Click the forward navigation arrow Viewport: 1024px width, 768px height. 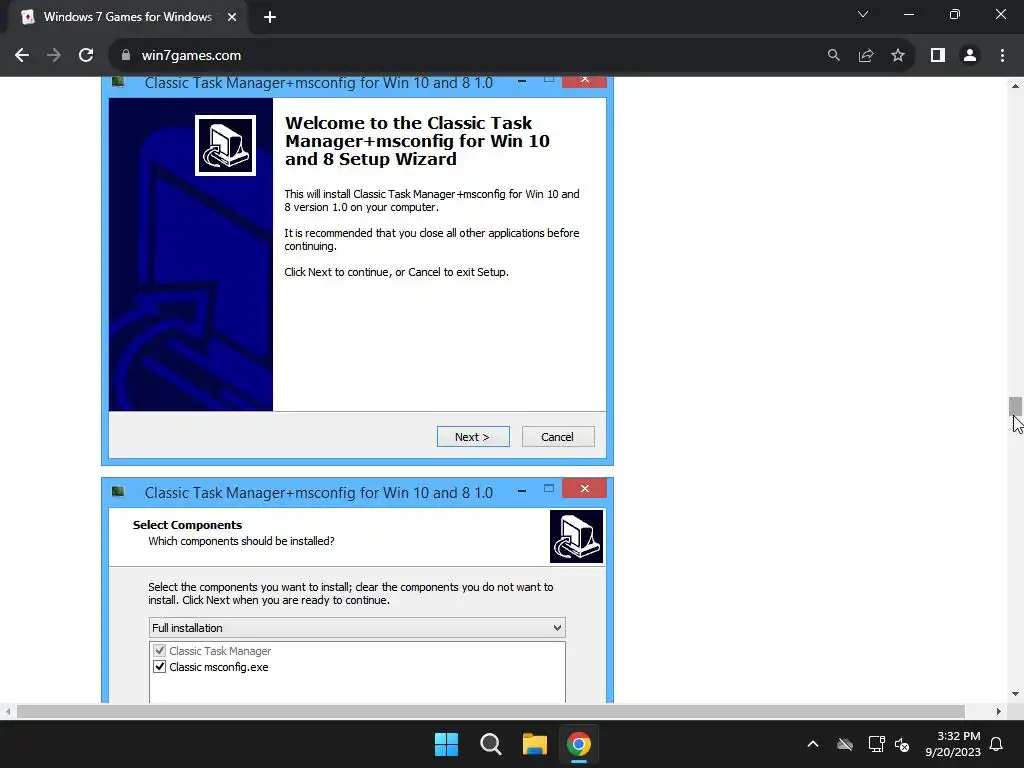pyautogui.click(x=54, y=56)
